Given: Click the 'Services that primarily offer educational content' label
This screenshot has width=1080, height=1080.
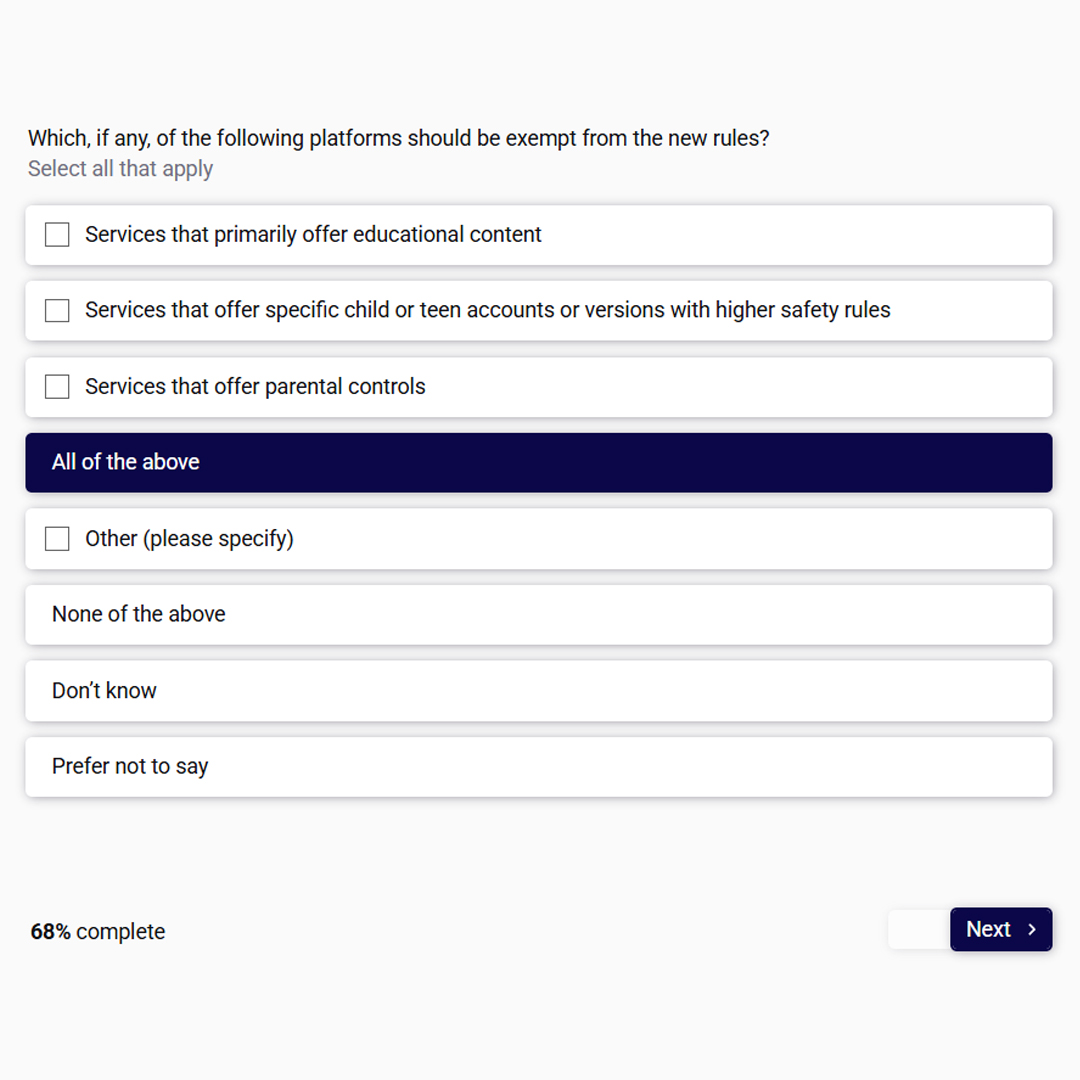Looking at the screenshot, I should (x=313, y=234).
